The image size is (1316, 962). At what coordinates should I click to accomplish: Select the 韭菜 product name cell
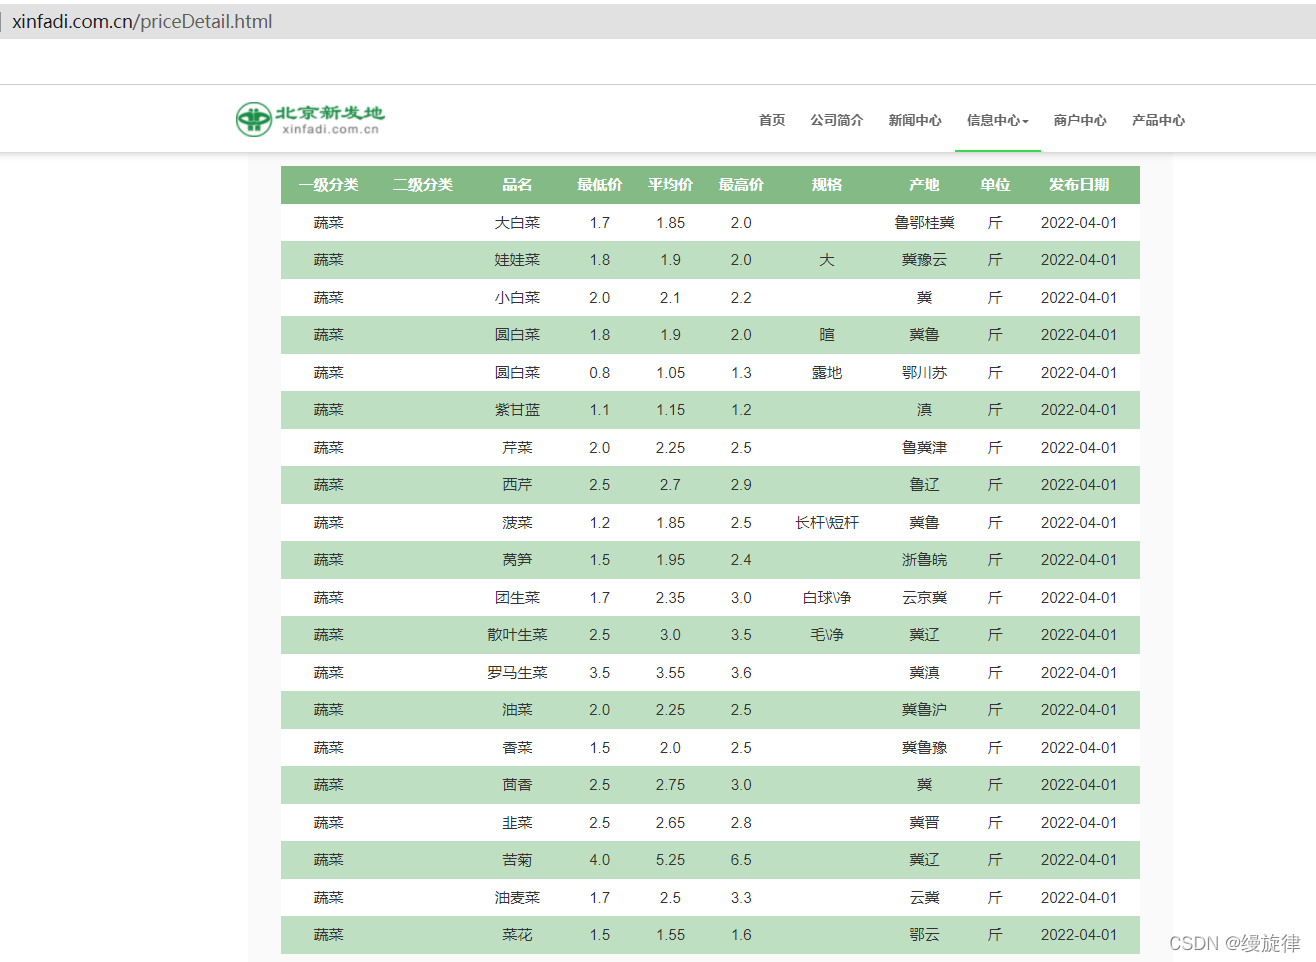click(x=517, y=823)
